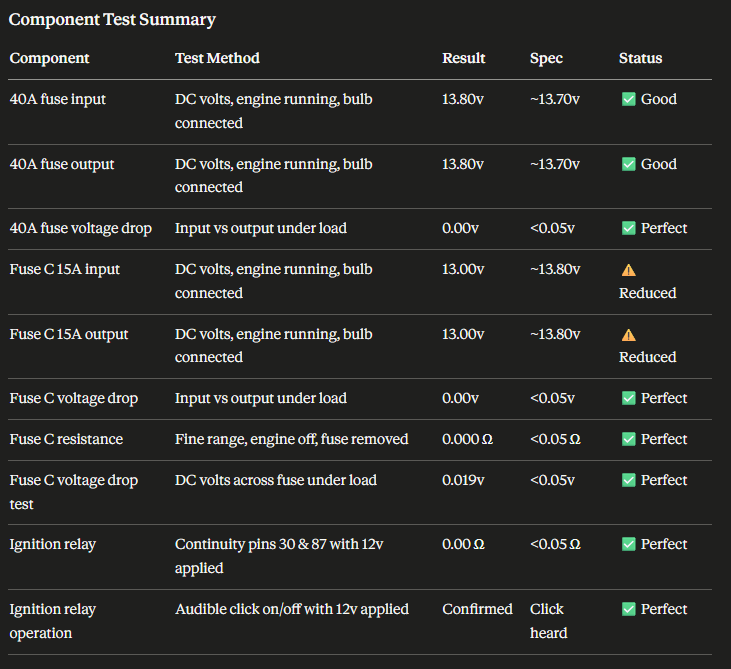Click green check icon for 40A fuse output
The height and width of the screenshot is (669, 731).
[628, 164]
